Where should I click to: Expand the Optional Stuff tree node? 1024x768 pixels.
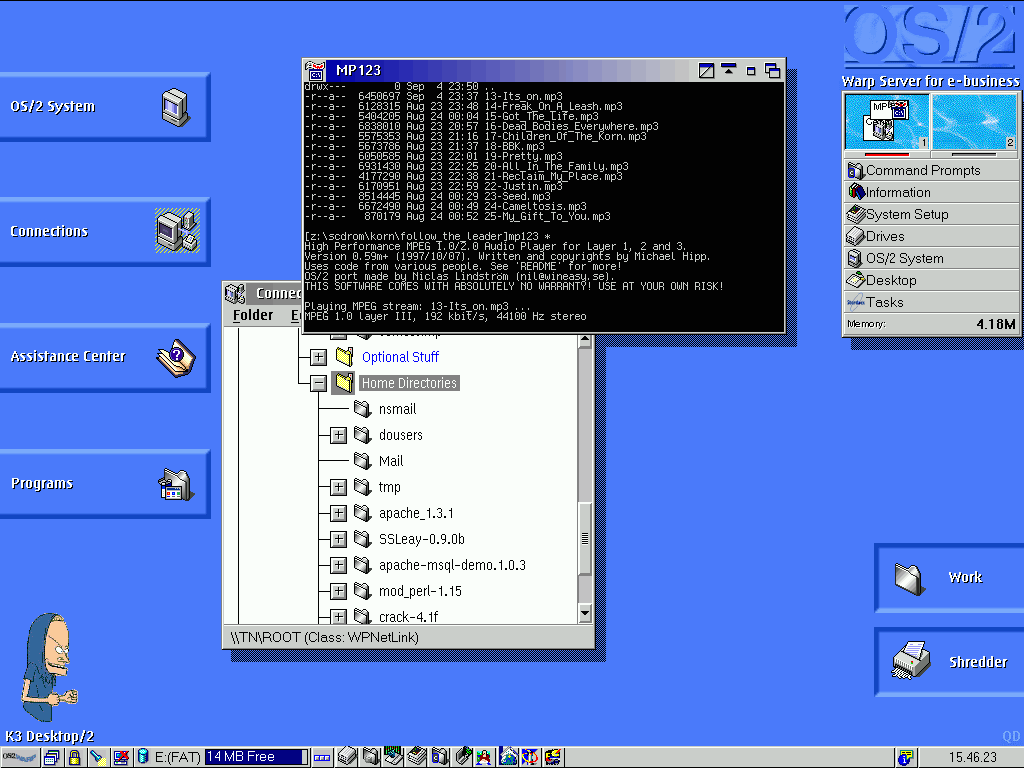pos(318,357)
